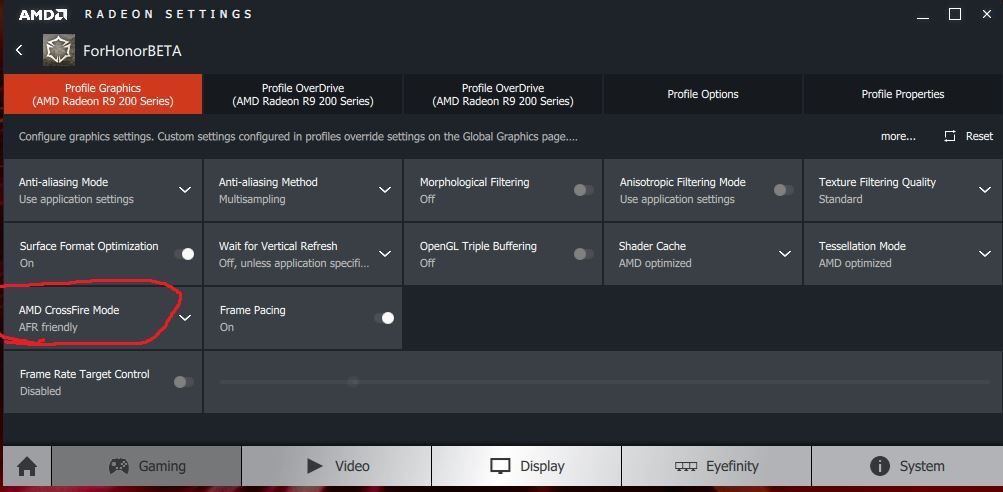Click the 'Standard' texture quality value
Screen dimensions: 1003x492
point(841,199)
